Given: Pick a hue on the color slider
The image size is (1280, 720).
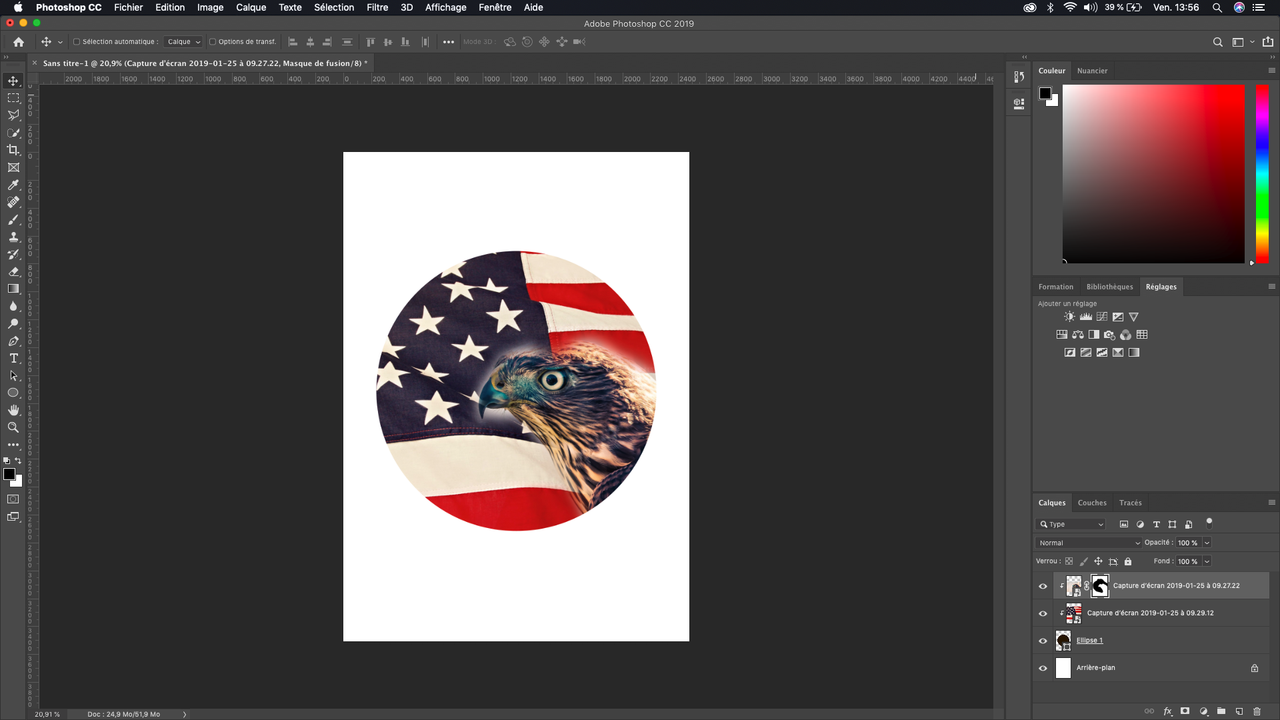Looking at the screenshot, I should tap(1262, 174).
